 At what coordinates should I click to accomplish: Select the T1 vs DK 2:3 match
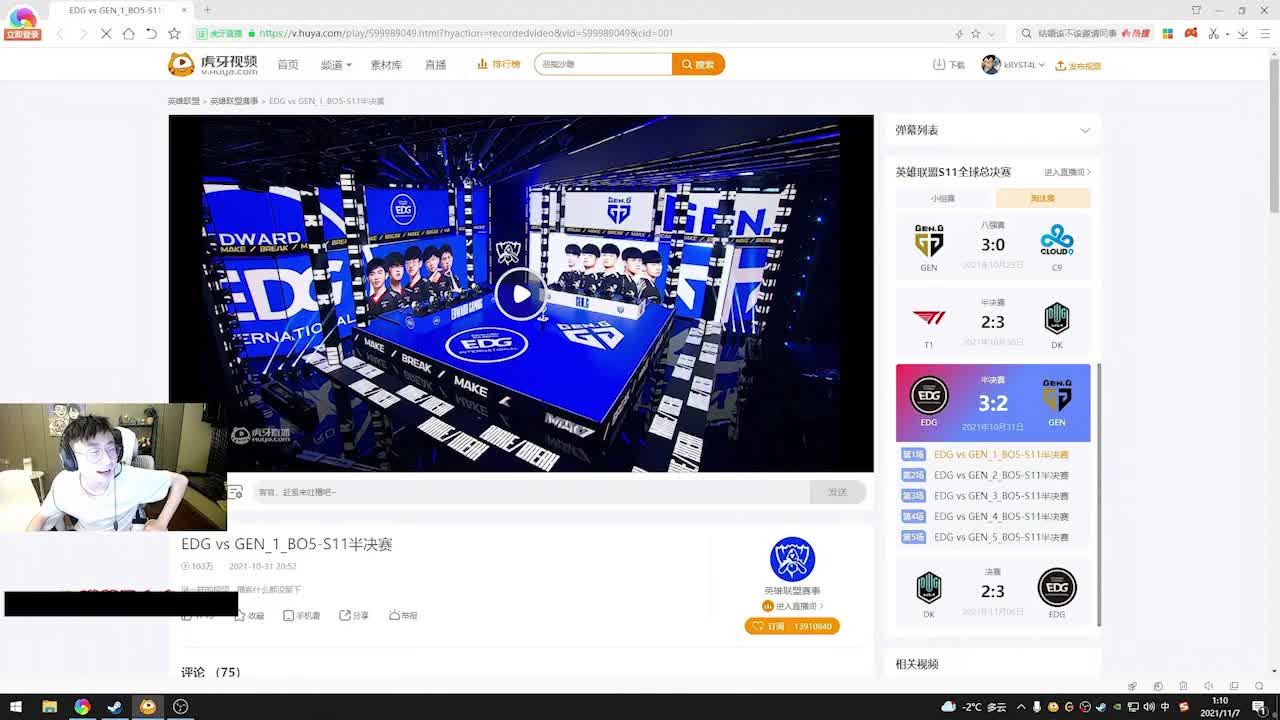click(x=993, y=321)
